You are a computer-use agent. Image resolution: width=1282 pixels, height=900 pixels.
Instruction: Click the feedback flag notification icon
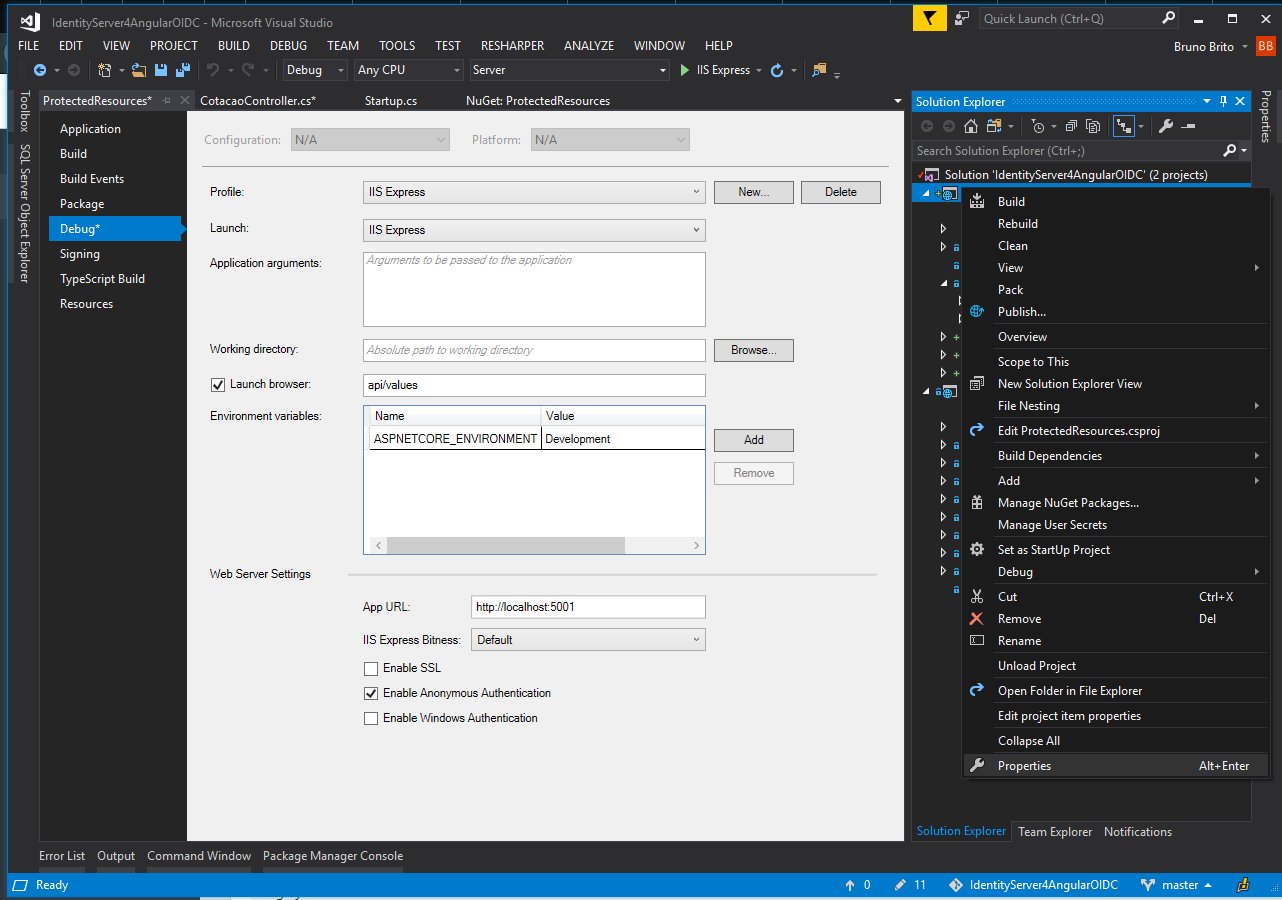click(x=929, y=18)
